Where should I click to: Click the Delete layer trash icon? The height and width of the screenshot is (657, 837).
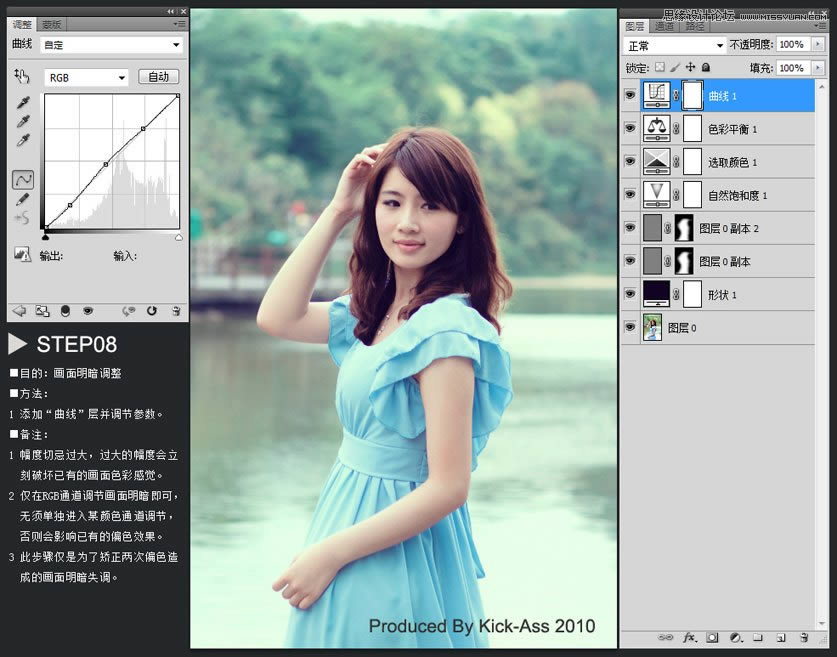click(804, 638)
